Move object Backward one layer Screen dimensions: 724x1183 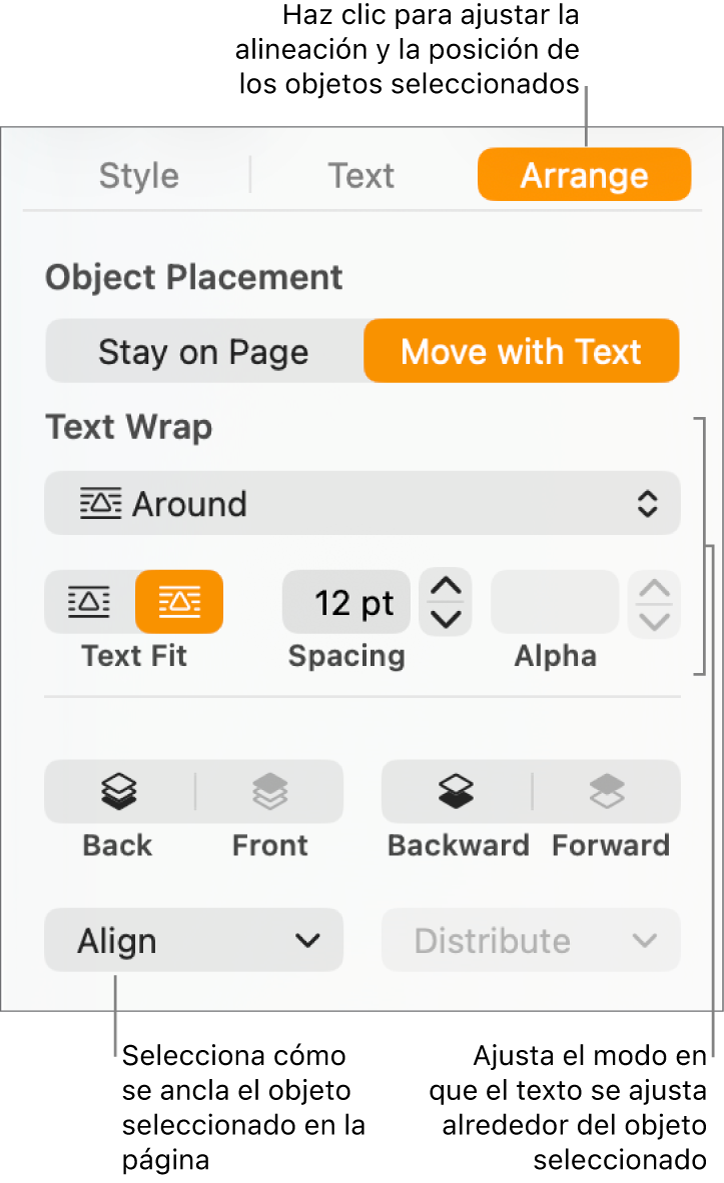click(x=456, y=792)
